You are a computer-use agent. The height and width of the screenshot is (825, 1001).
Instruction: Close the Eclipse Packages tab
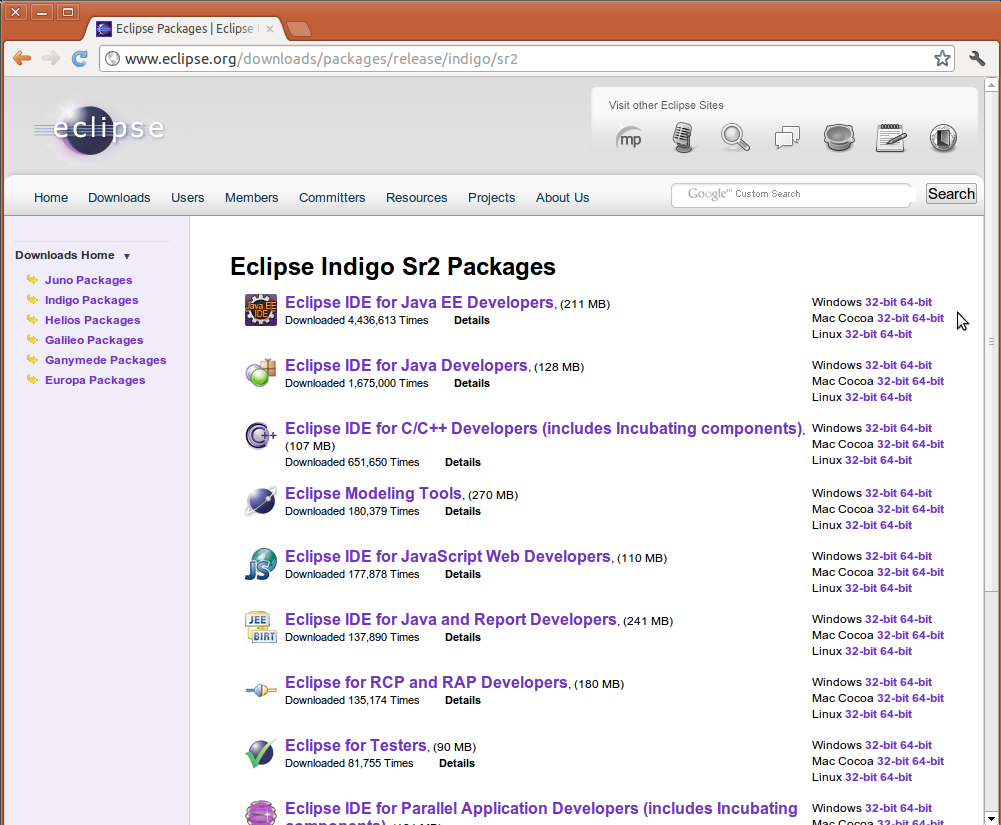tap(269, 29)
